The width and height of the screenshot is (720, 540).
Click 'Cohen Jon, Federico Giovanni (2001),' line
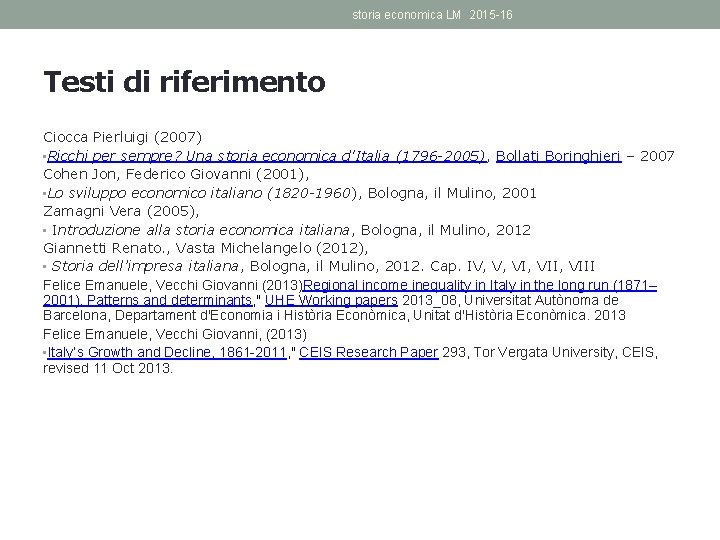coord(176,174)
